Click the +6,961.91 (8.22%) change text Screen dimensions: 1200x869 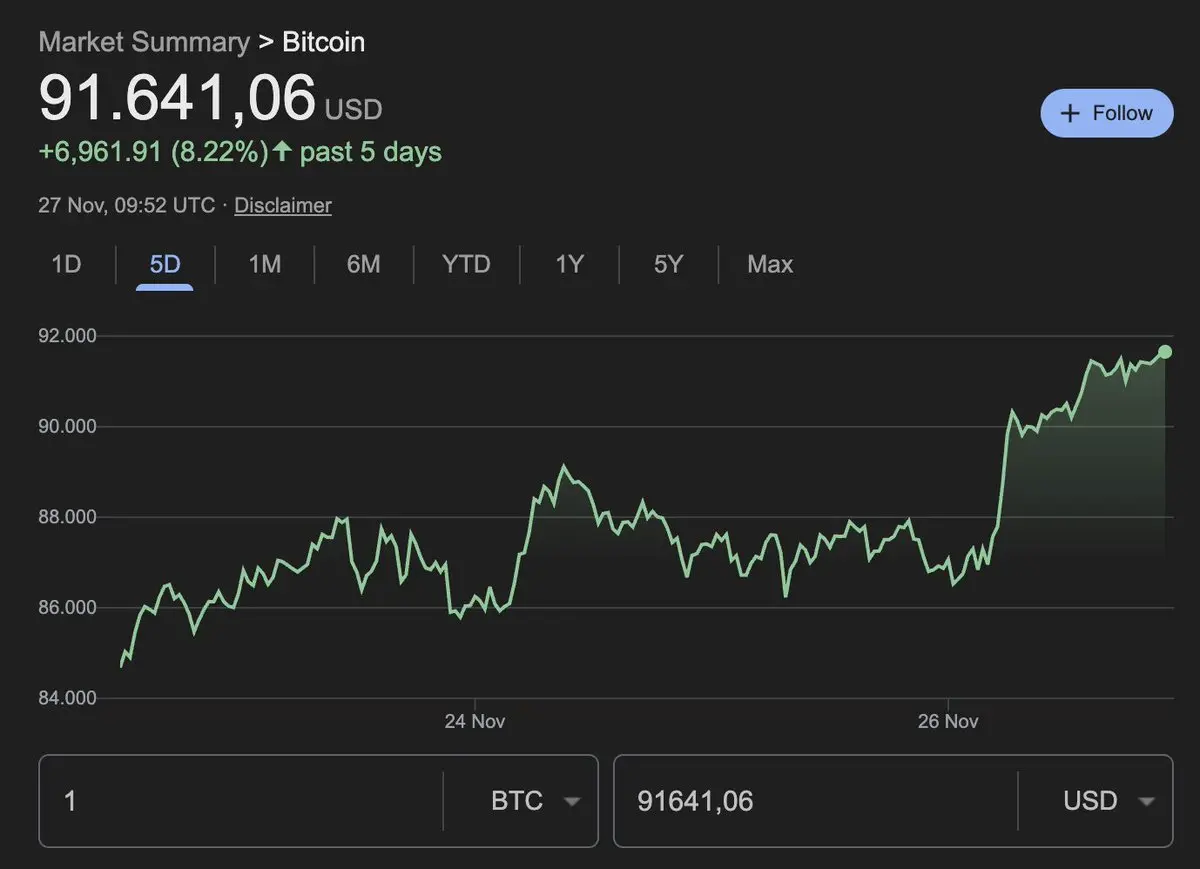[153, 152]
